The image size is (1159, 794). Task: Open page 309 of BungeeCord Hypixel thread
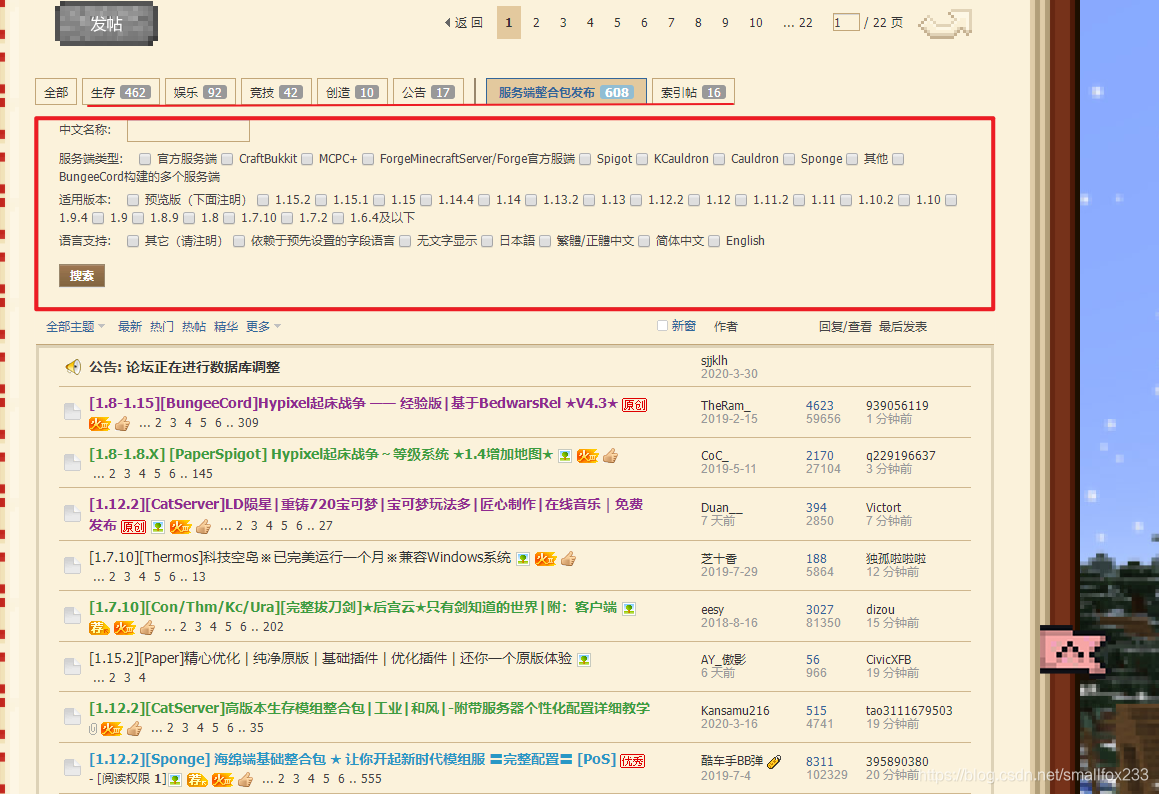[248, 423]
